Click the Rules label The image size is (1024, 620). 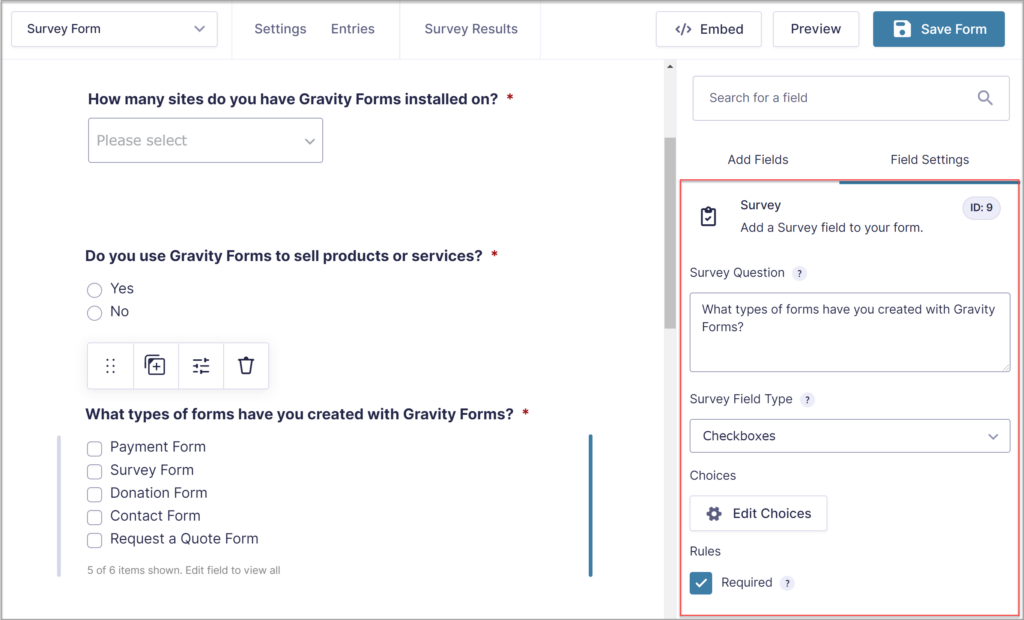click(x=705, y=551)
